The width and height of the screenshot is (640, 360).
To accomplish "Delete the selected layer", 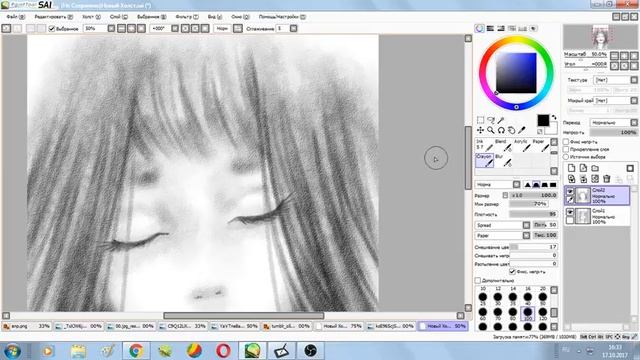I will [607, 179].
